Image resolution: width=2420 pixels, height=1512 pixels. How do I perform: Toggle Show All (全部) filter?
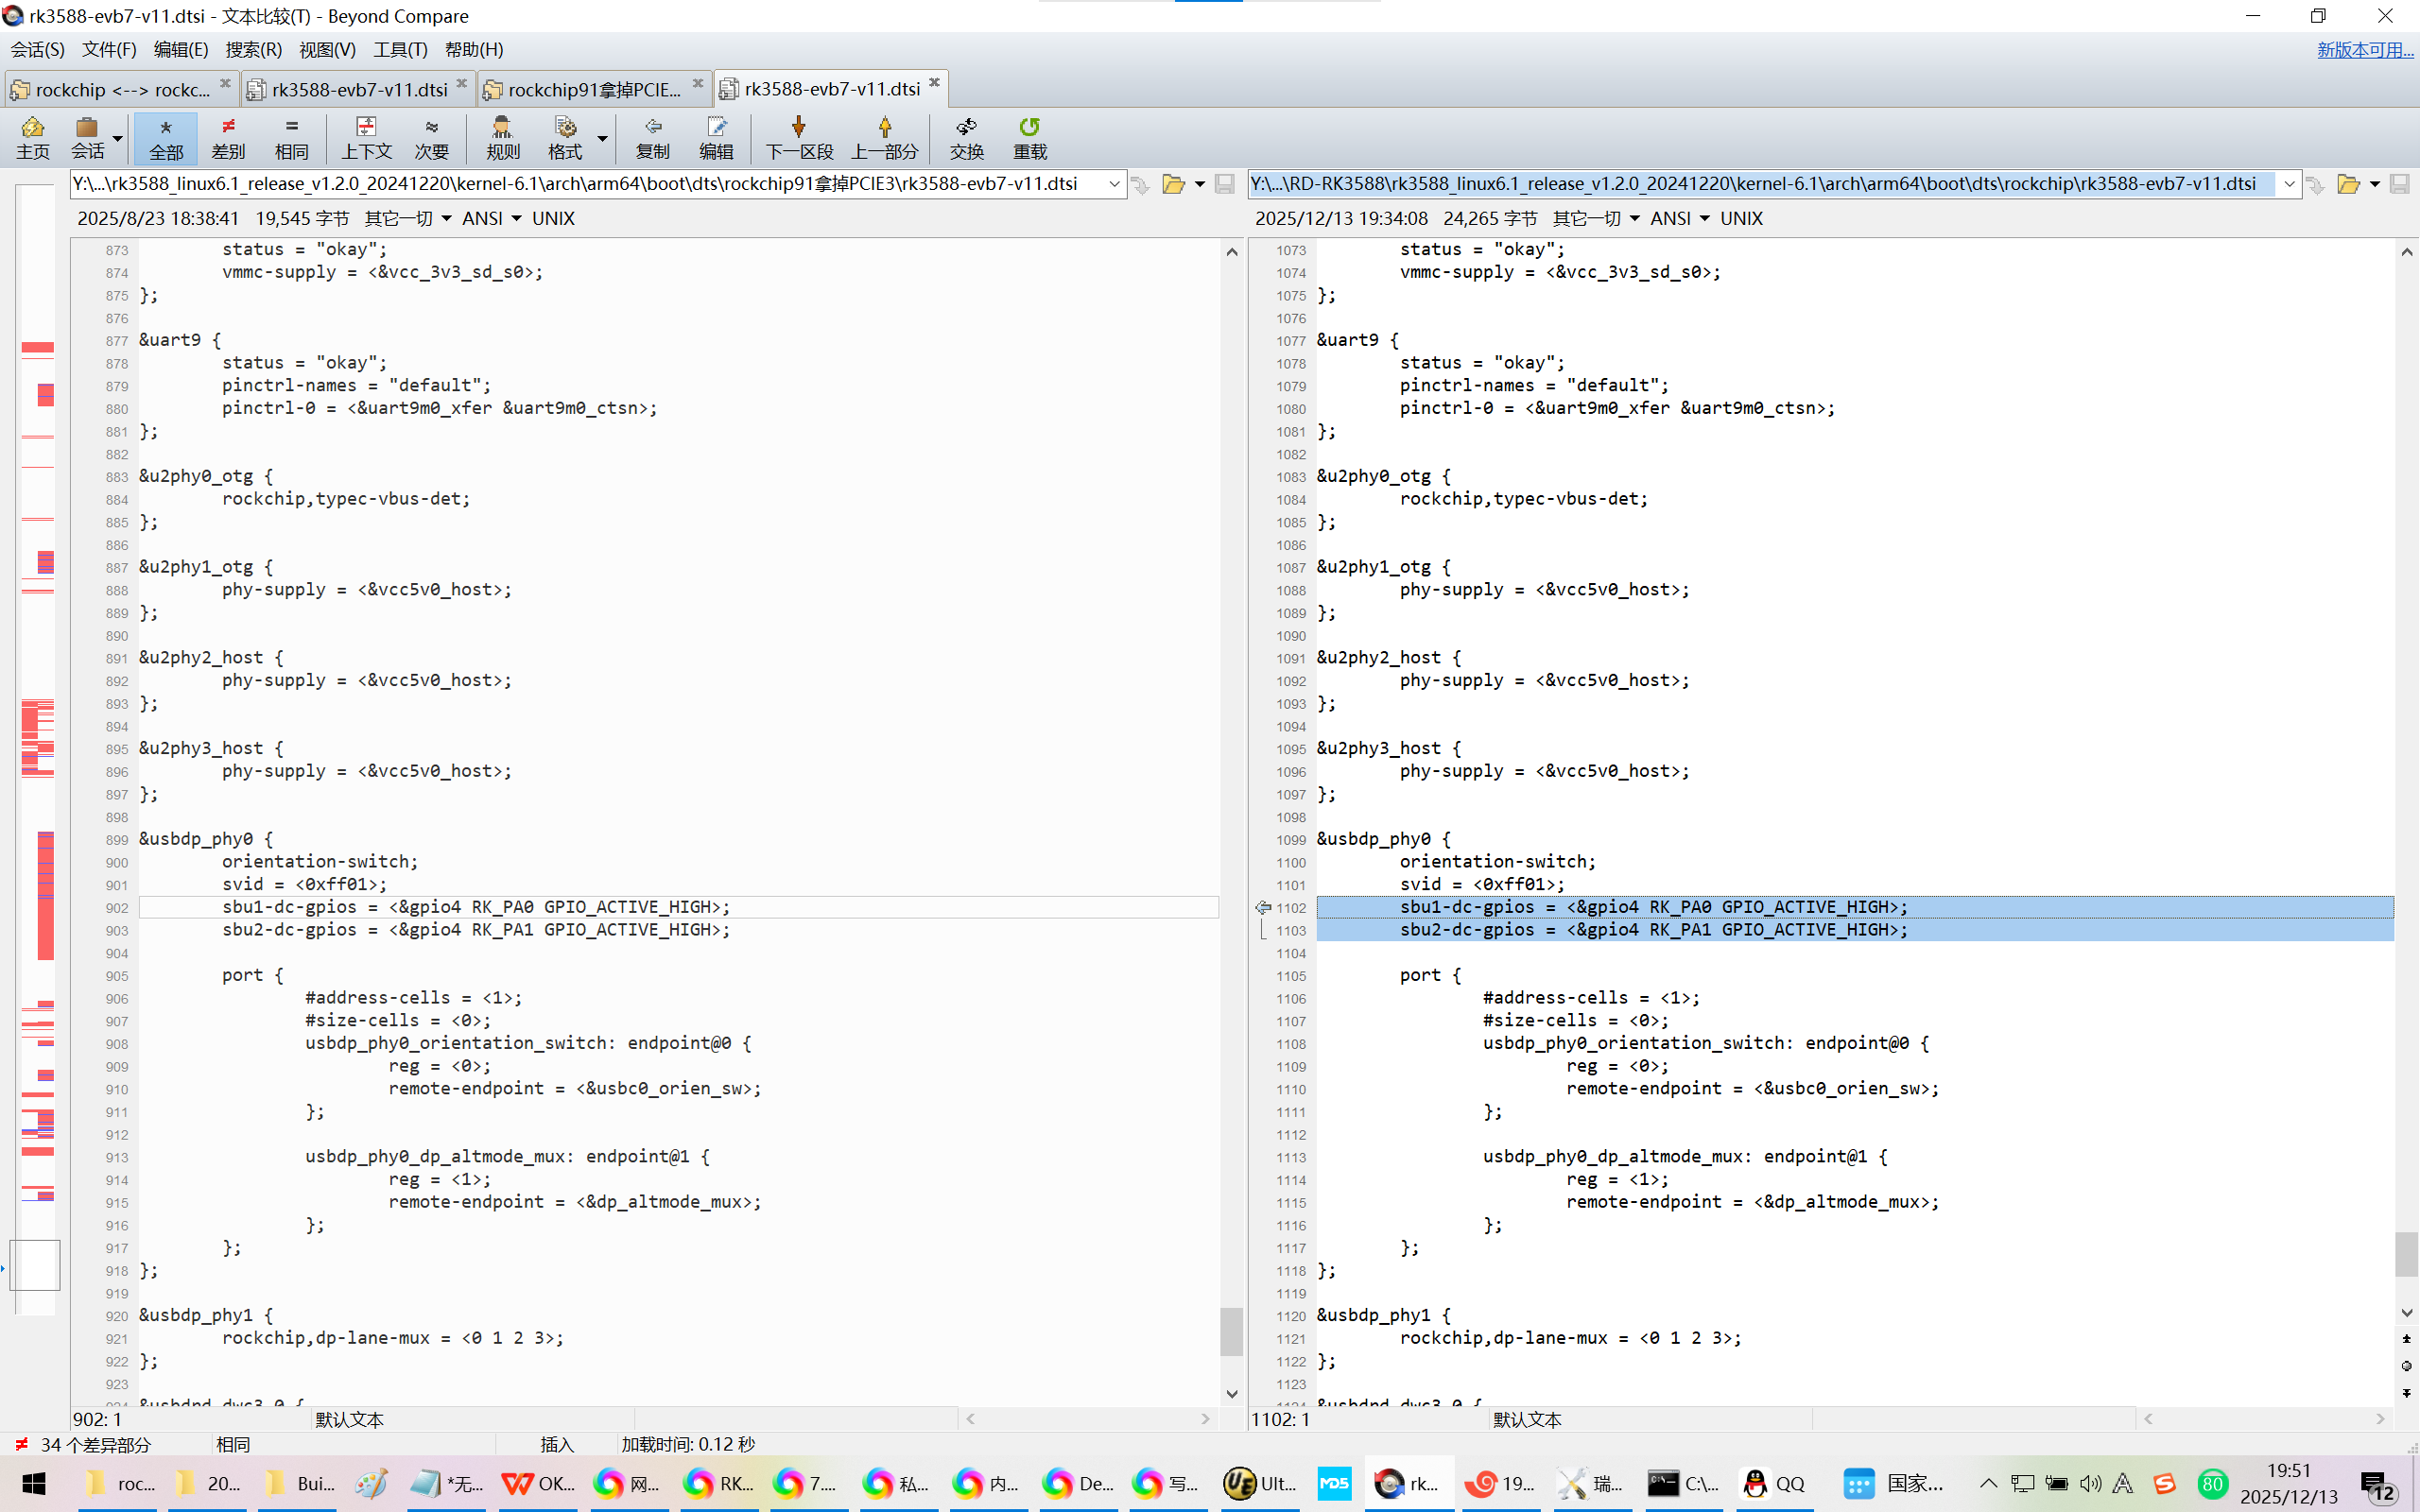coord(166,137)
